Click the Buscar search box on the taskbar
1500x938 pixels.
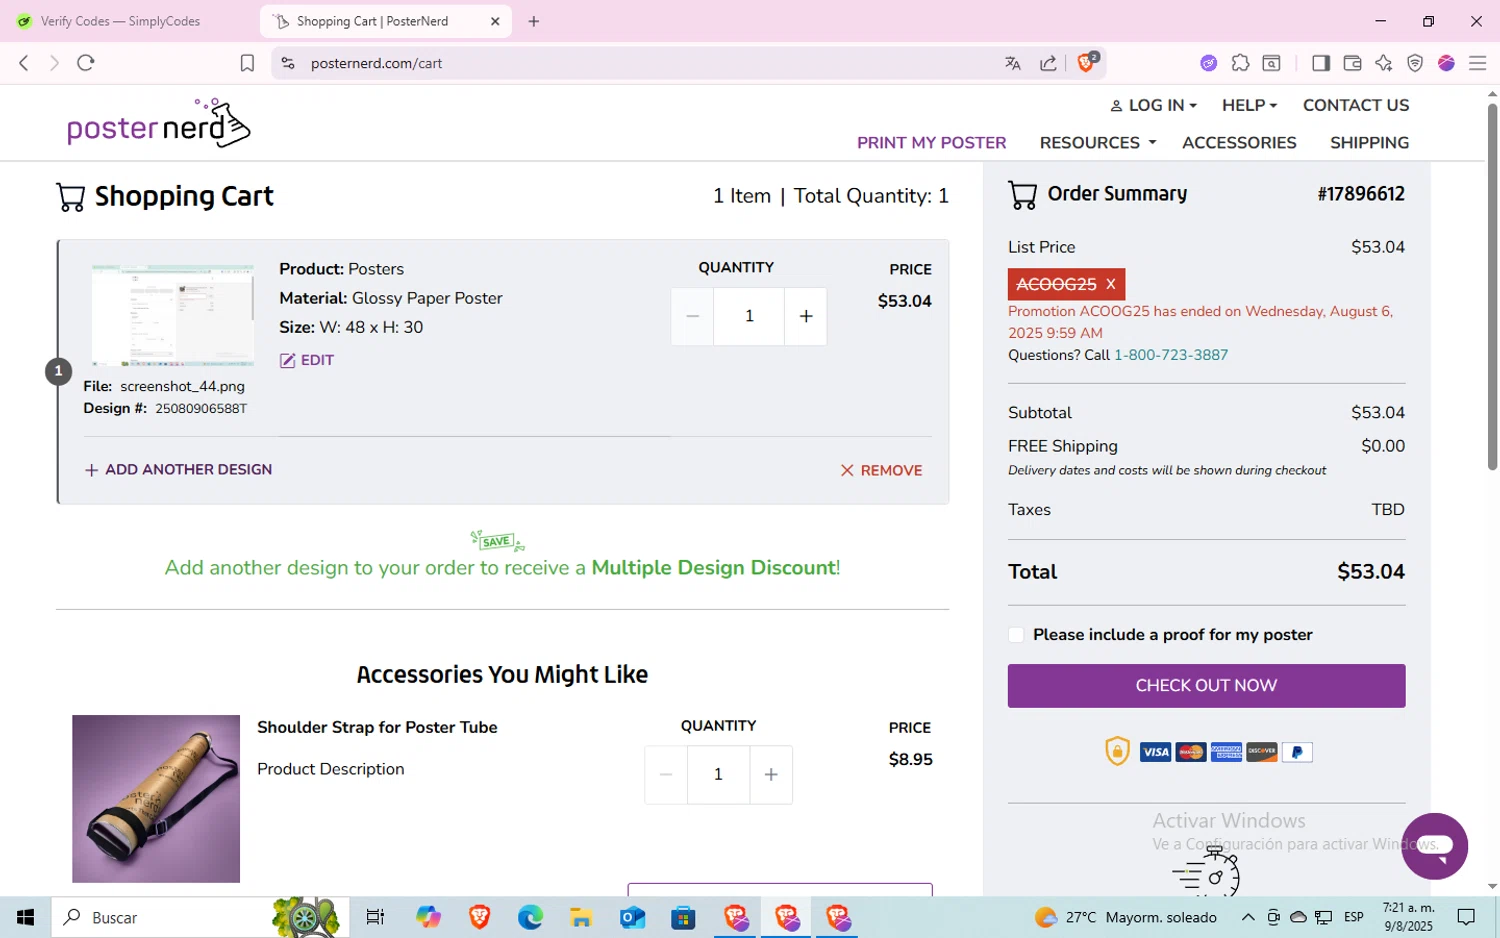(x=200, y=917)
